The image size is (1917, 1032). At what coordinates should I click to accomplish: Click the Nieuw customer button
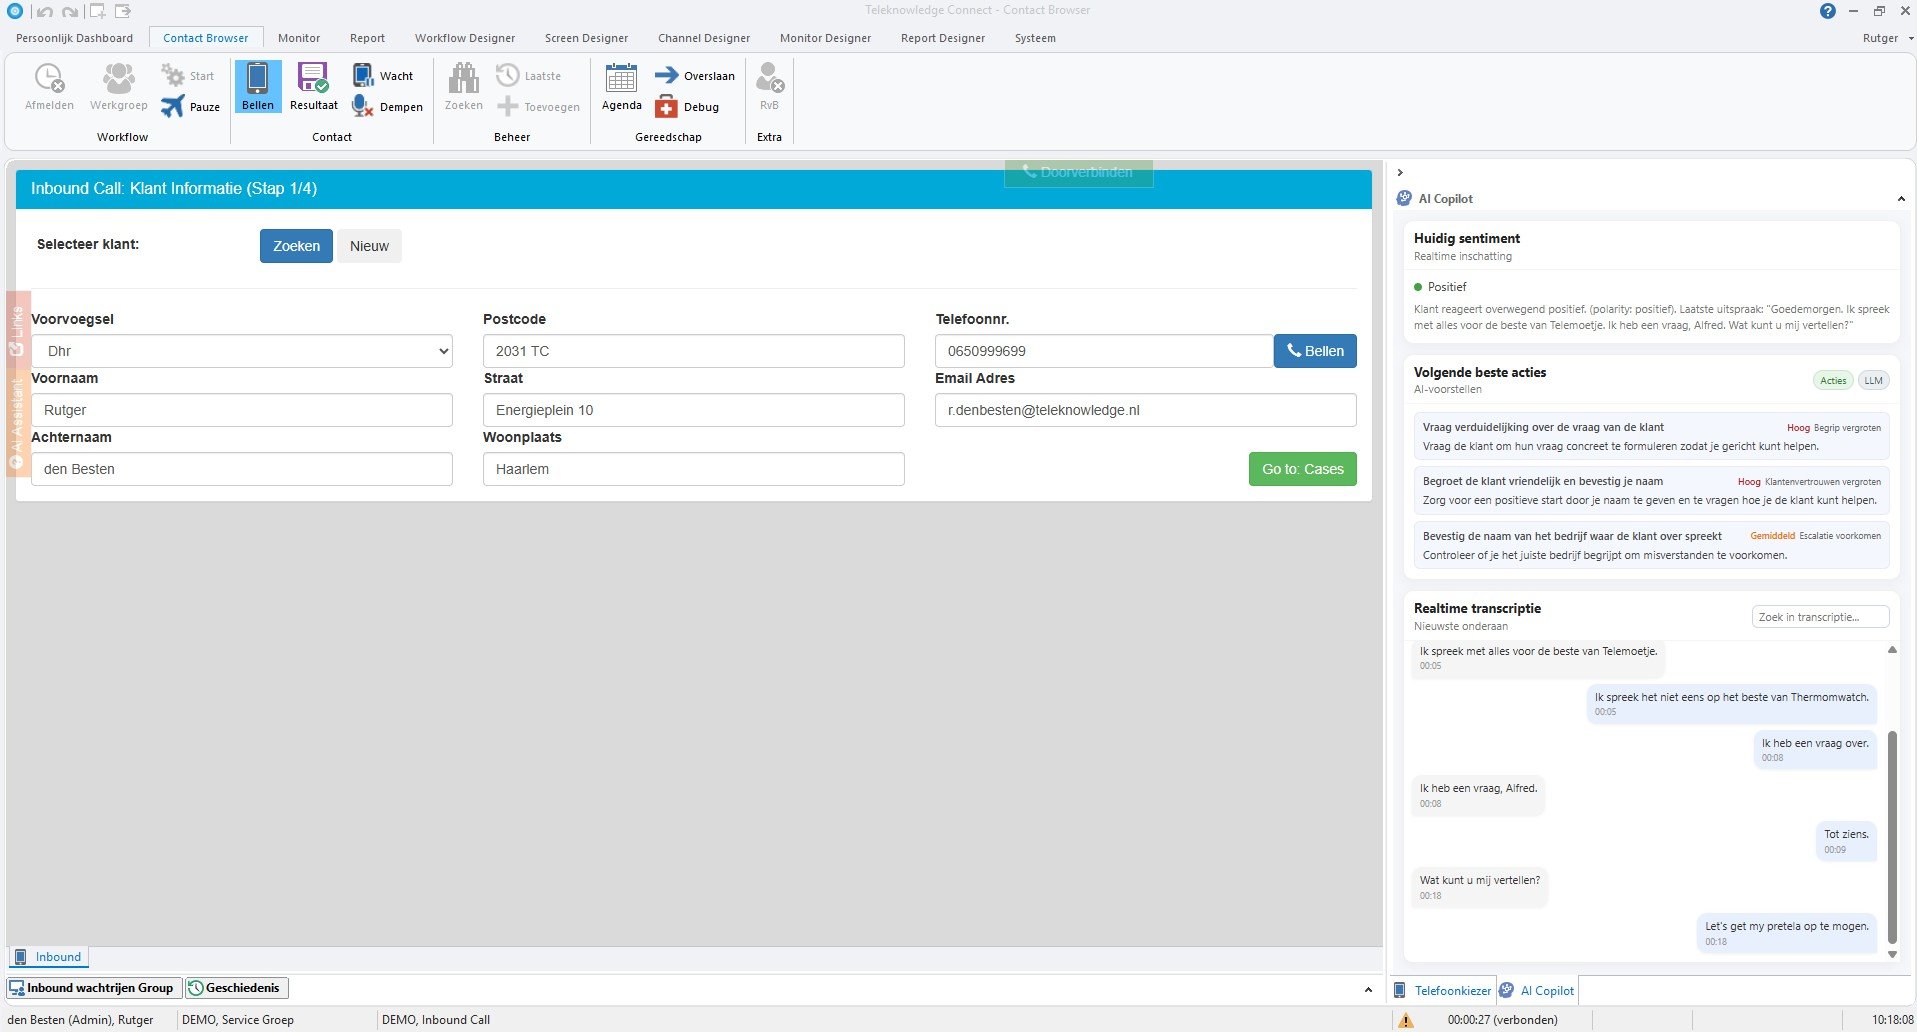point(369,246)
